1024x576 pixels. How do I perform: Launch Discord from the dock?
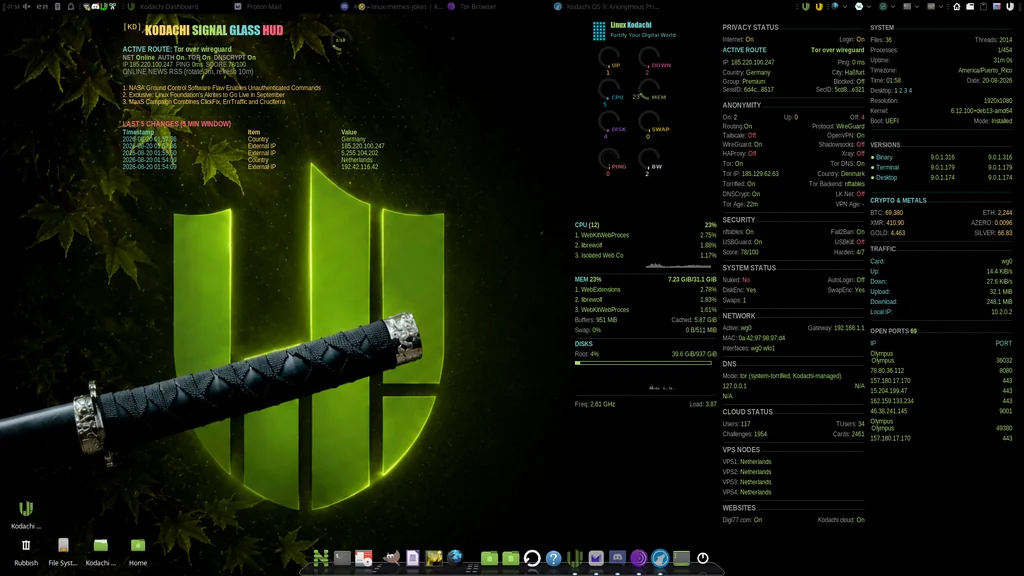point(617,558)
